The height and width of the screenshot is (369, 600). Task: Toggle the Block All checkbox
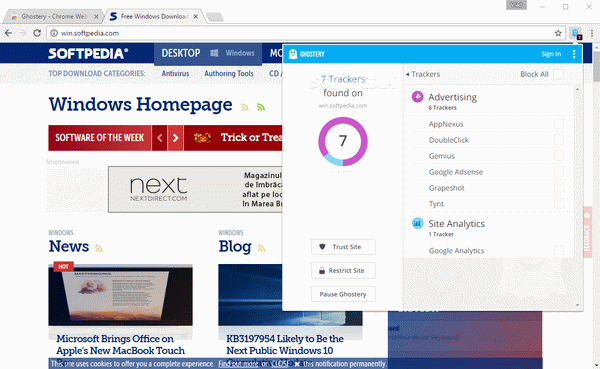pos(558,74)
